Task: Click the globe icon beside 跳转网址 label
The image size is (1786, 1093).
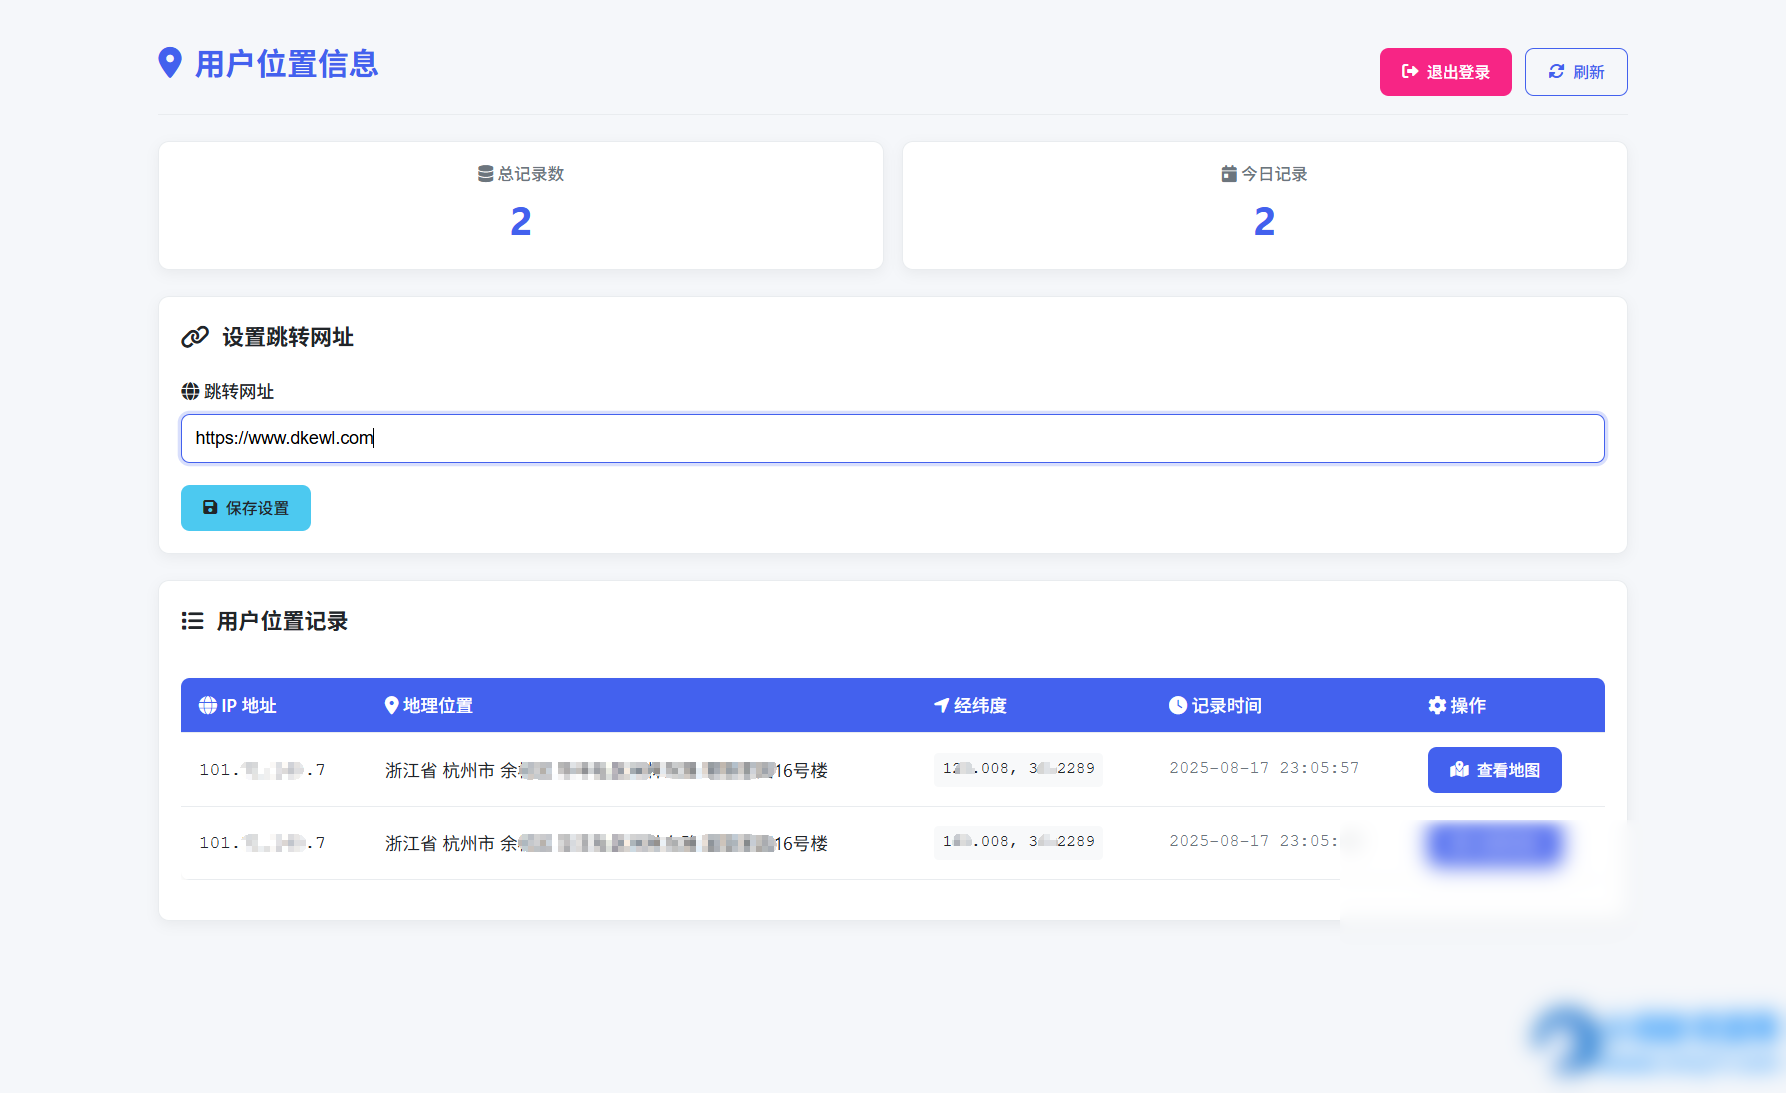Action: [x=189, y=391]
